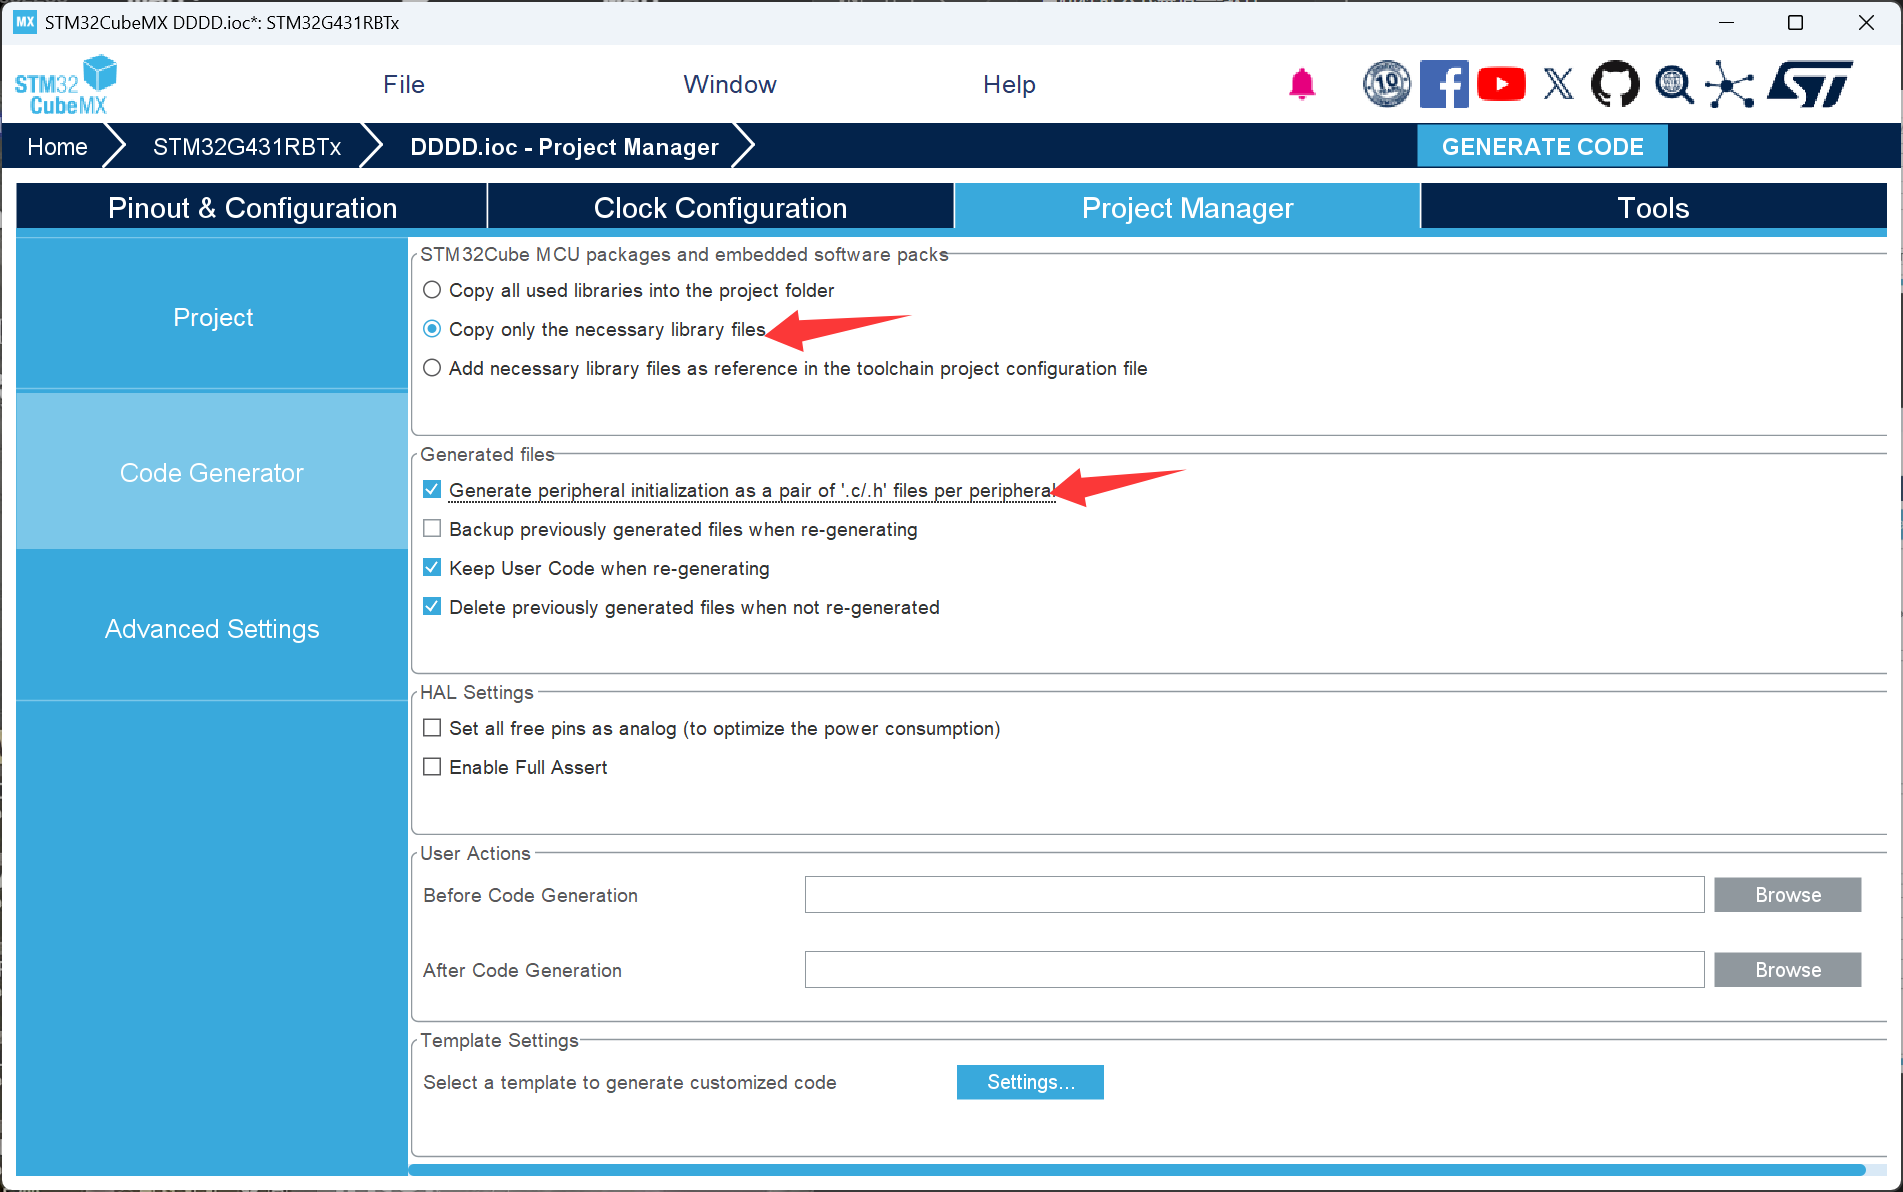Click the GENERATE CODE button
1903x1192 pixels.
1542,147
